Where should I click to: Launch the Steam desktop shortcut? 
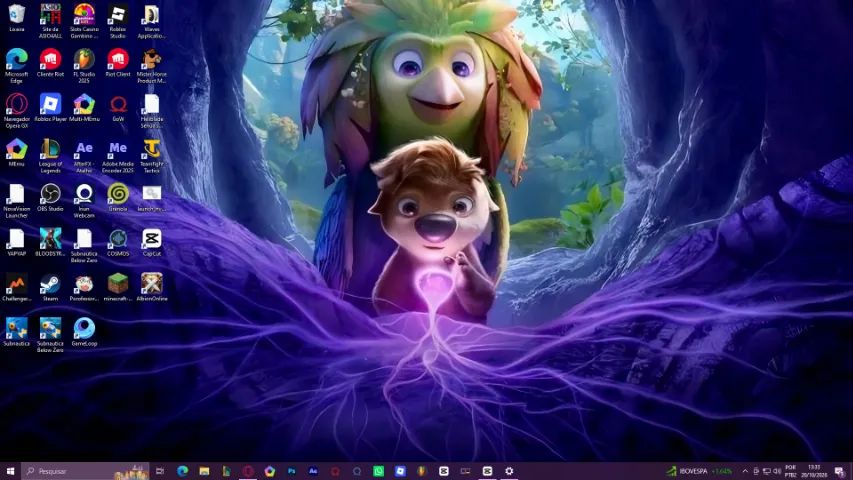50,287
